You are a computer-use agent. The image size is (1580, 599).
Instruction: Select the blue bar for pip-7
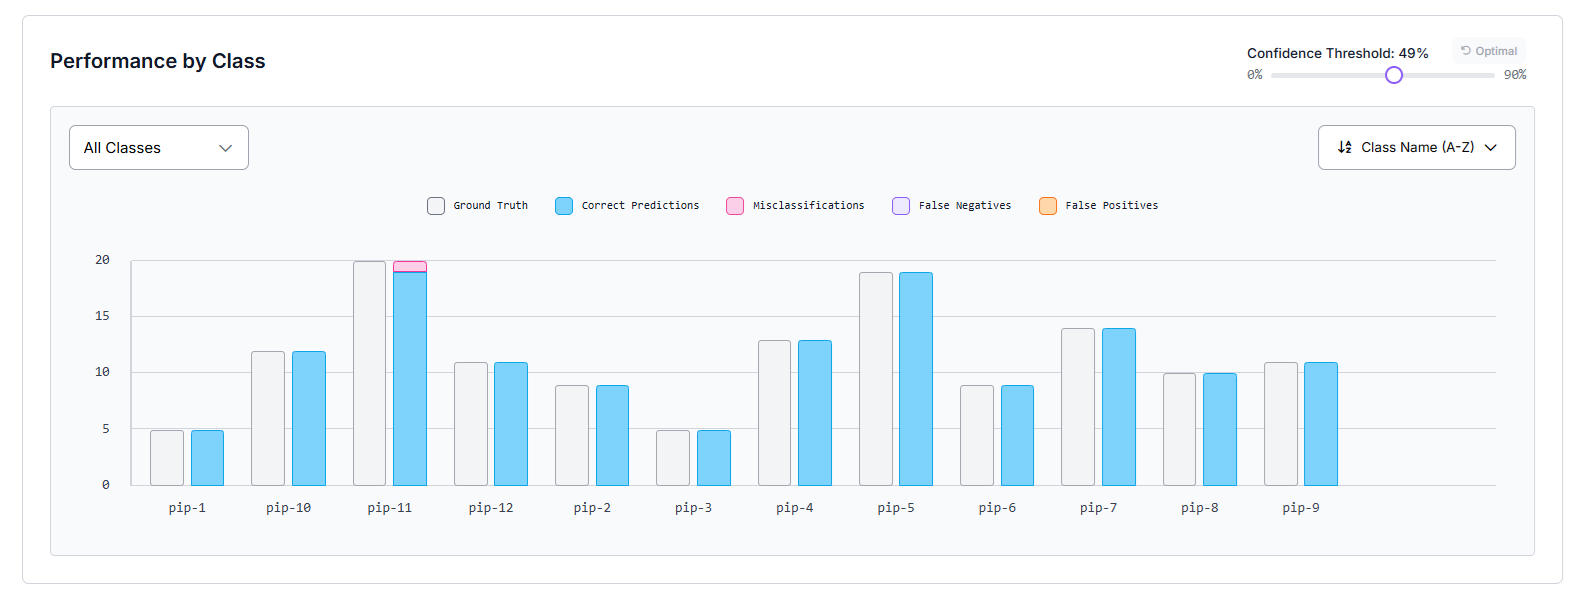click(1118, 406)
